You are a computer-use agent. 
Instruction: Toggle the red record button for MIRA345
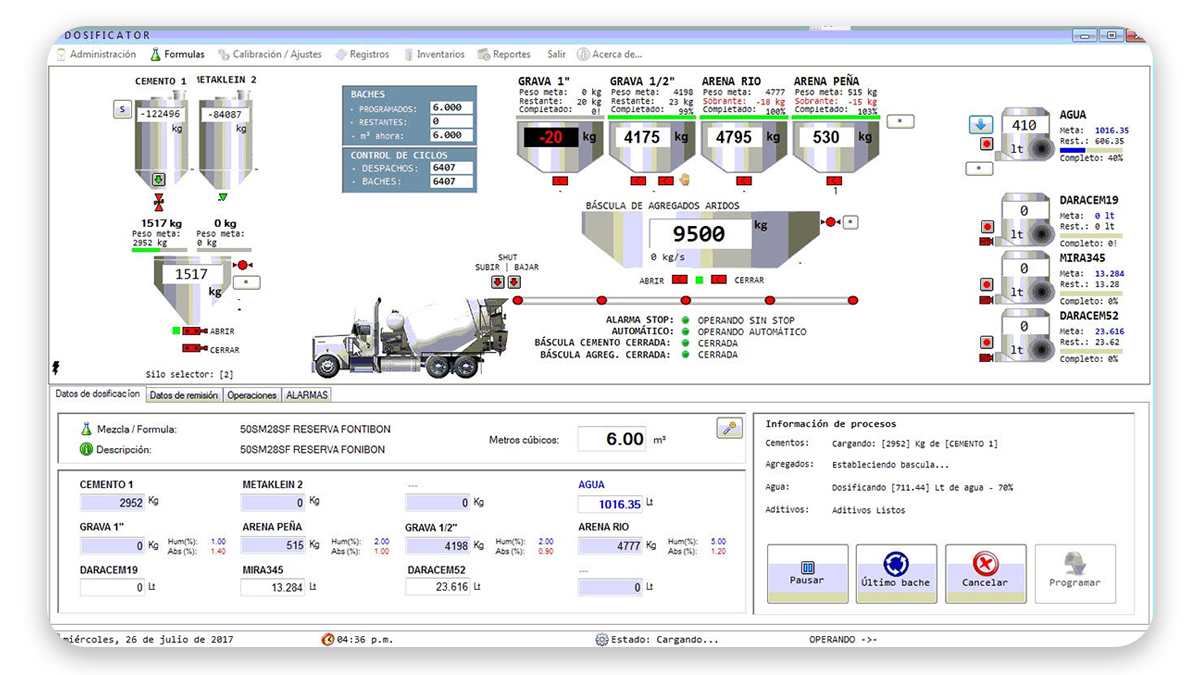(x=987, y=285)
